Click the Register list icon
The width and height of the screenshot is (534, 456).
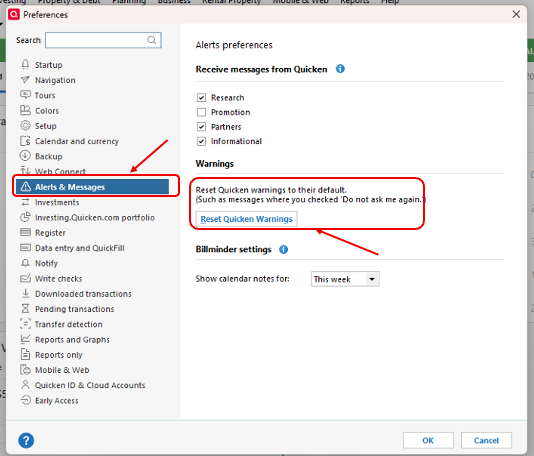click(x=25, y=233)
